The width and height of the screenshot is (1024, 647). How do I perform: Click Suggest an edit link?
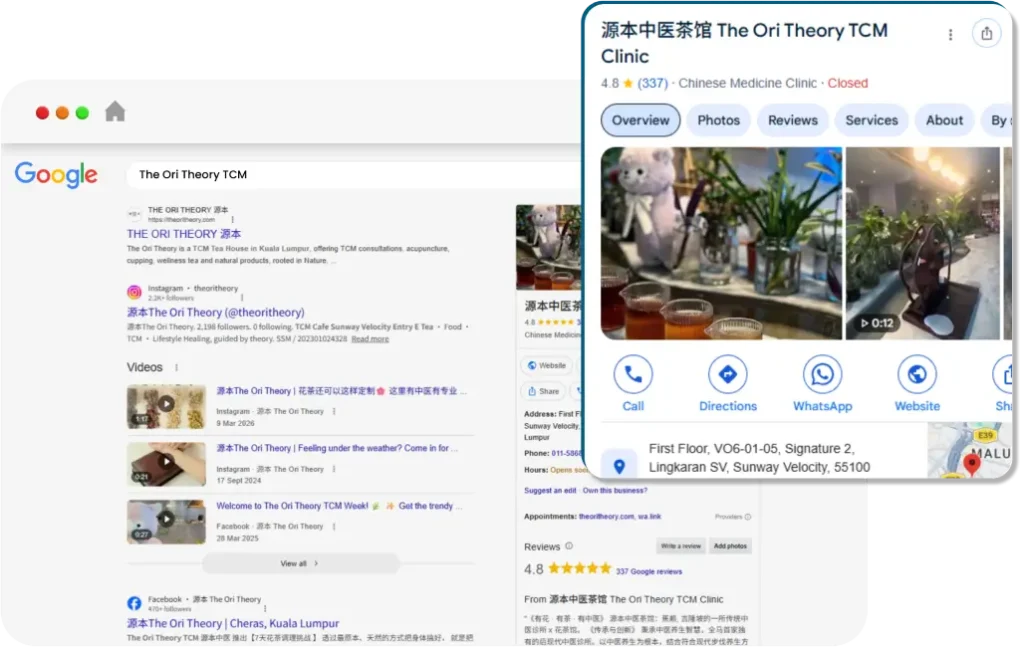tap(550, 490)
